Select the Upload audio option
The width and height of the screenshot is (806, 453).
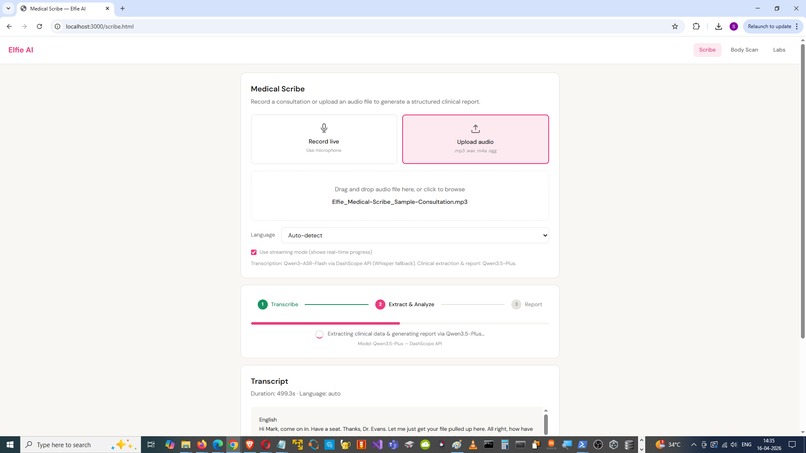[x=475, y=139]
